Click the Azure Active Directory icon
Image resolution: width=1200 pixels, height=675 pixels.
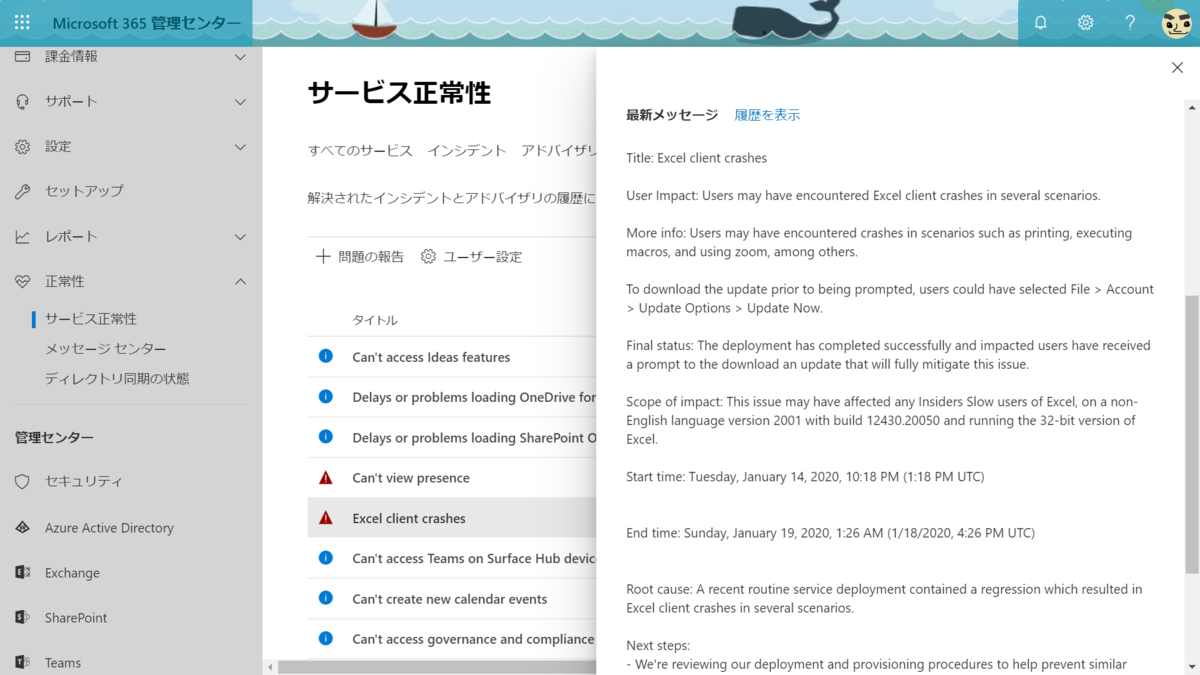22,528
